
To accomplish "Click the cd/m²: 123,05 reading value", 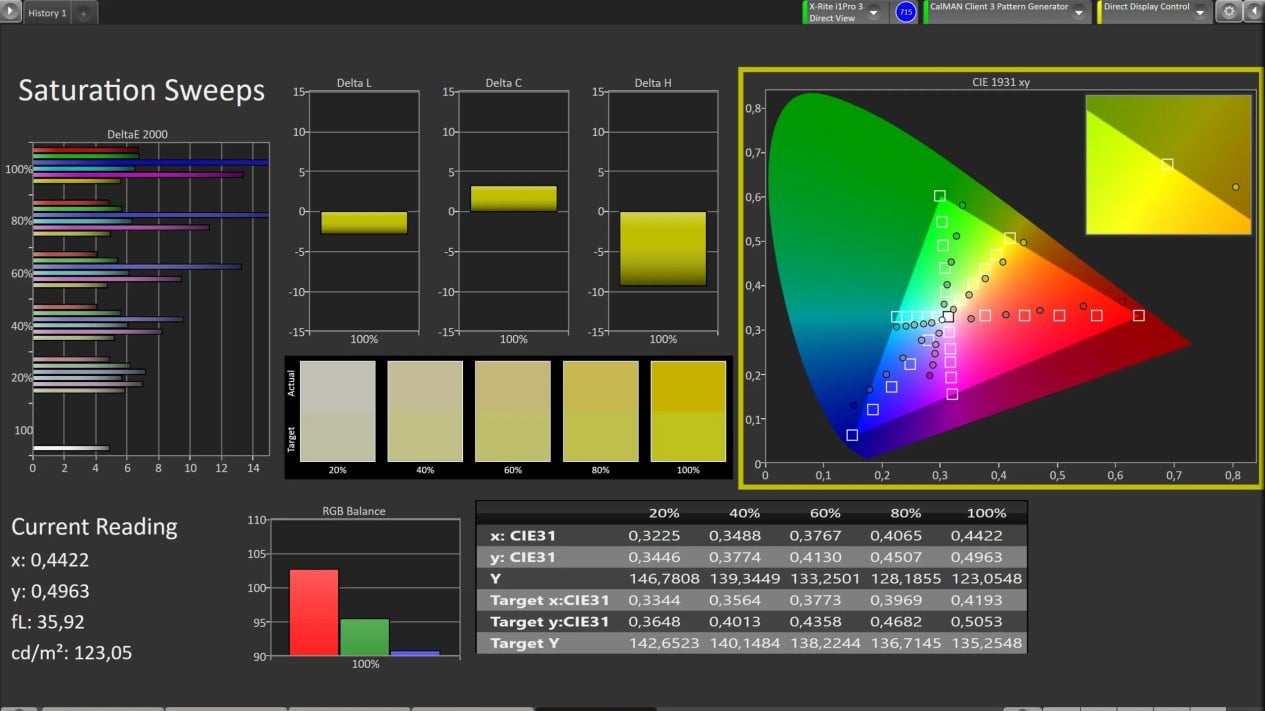I will click(x=71, y=653).
